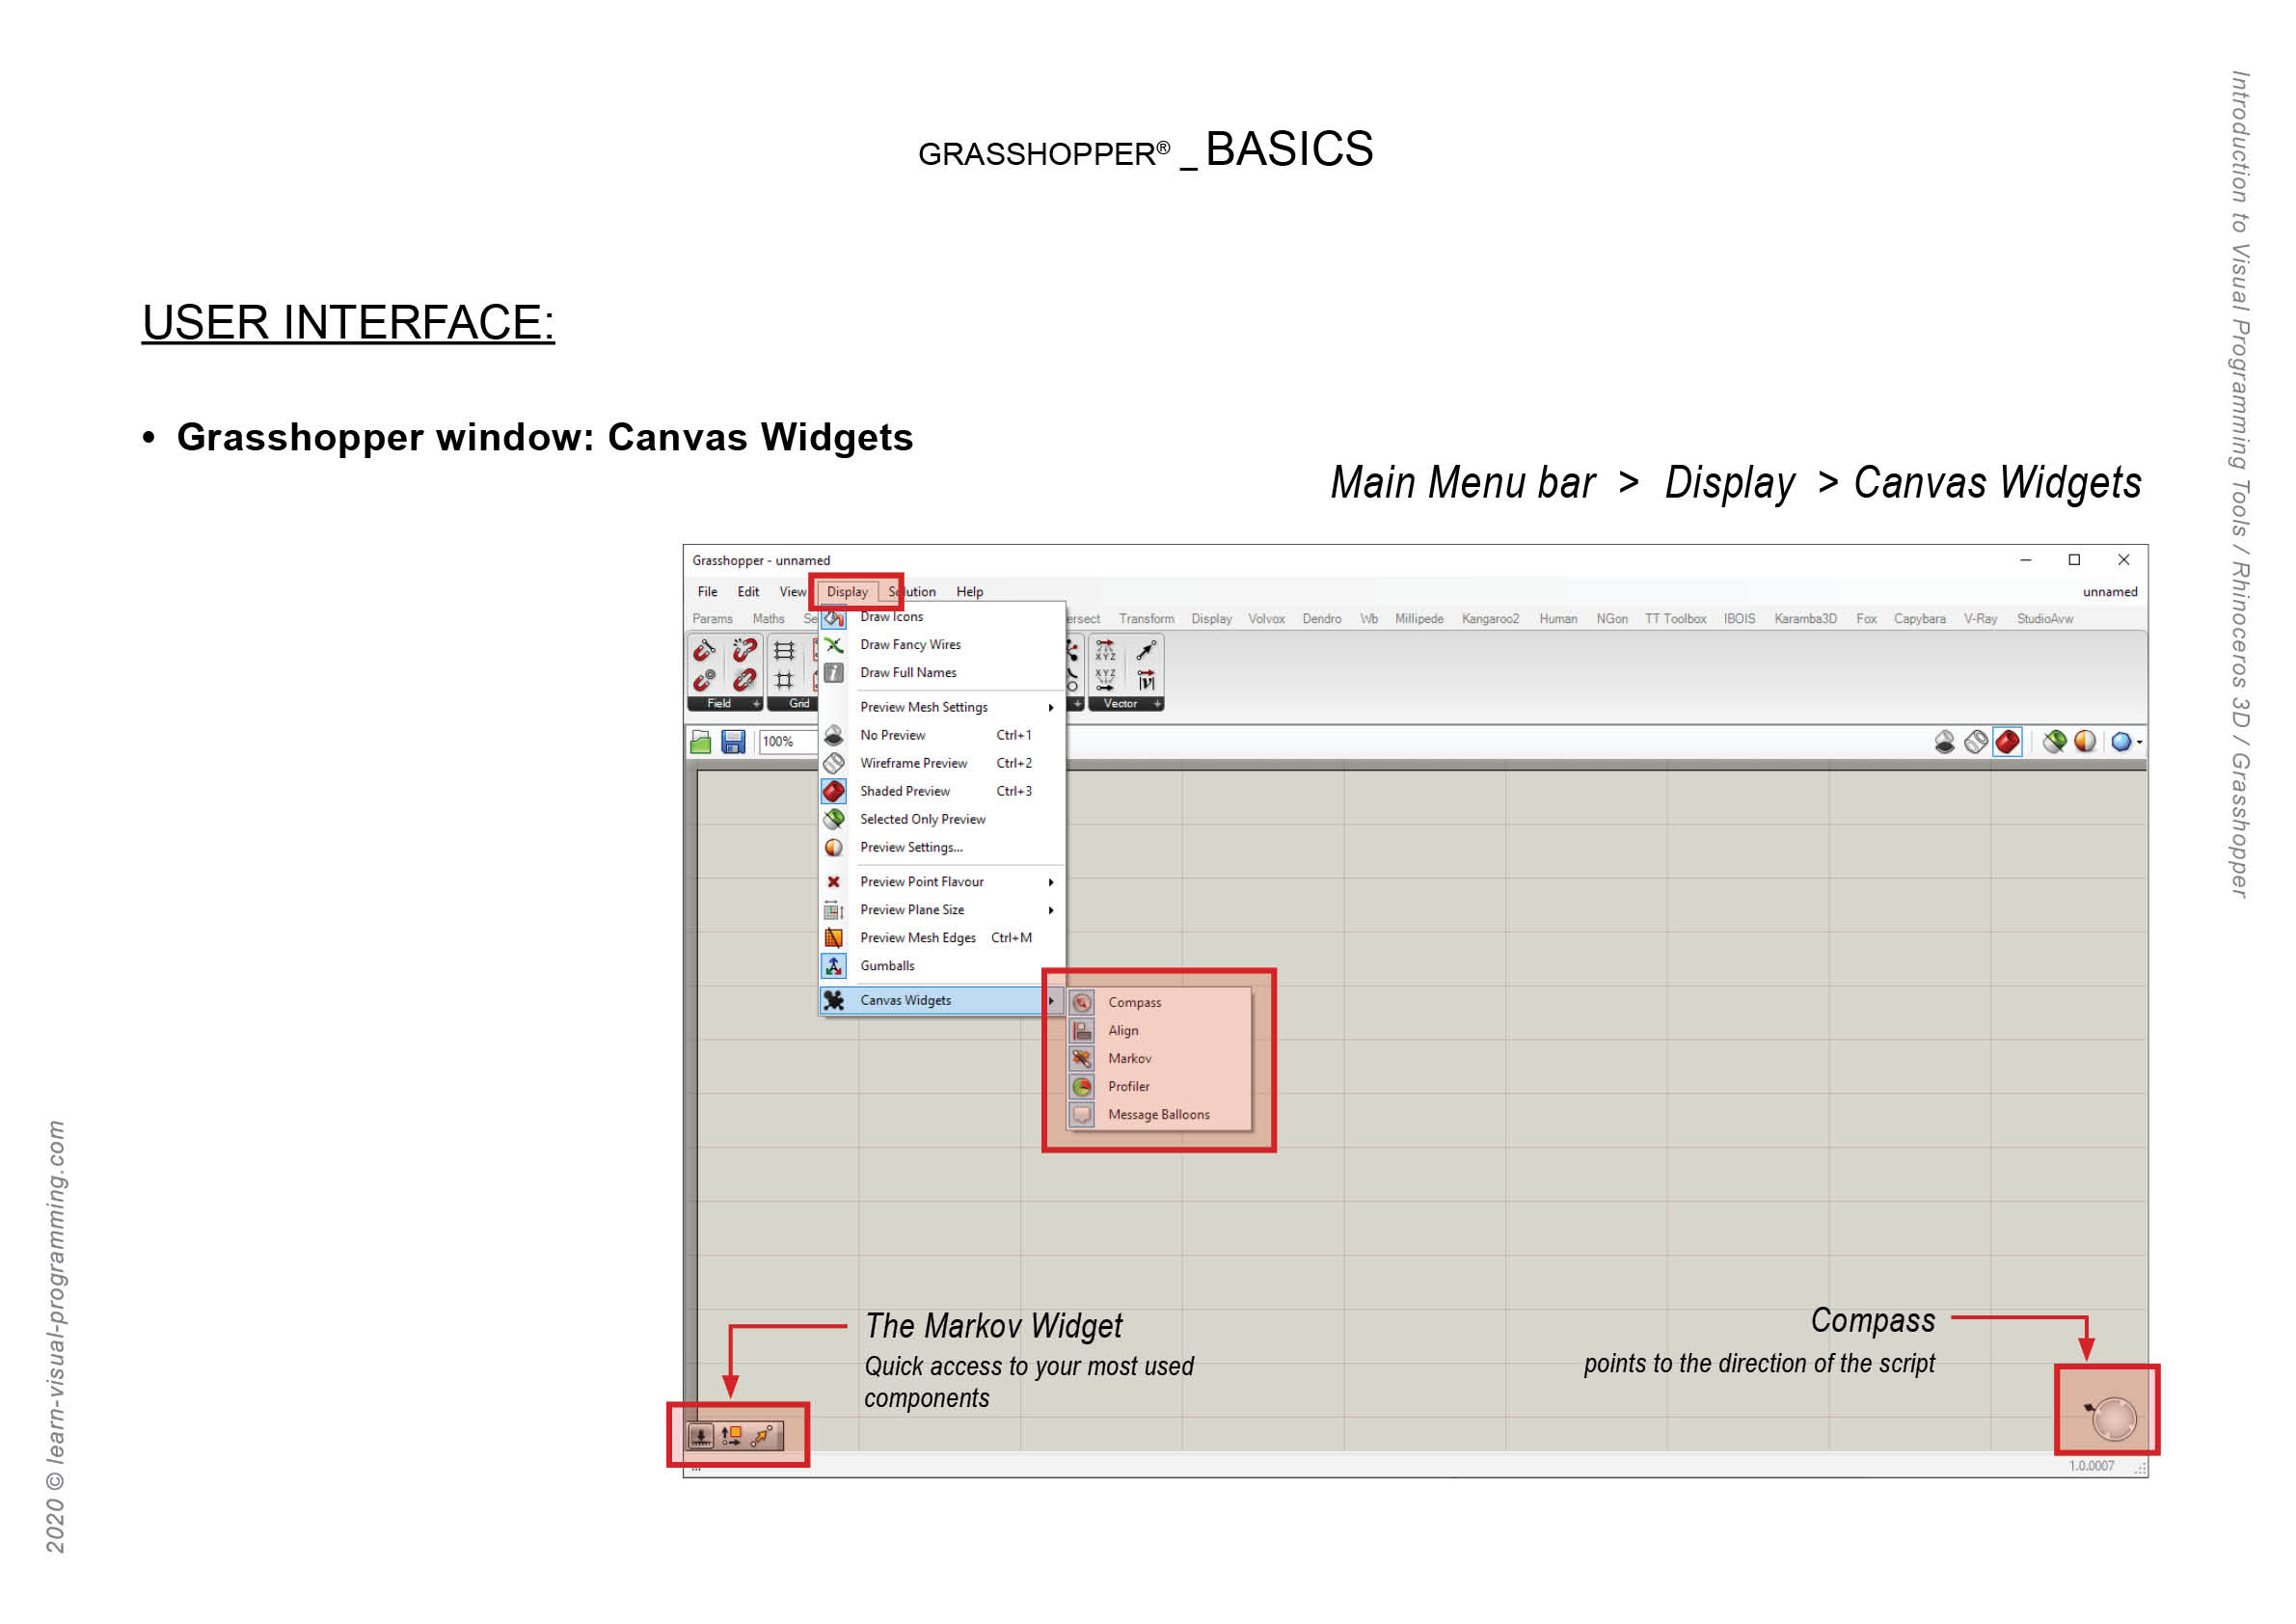Open the Canvas Widgets submenu
The height and width of the screenshot is (1624, 2296).
pos(906,1000)
